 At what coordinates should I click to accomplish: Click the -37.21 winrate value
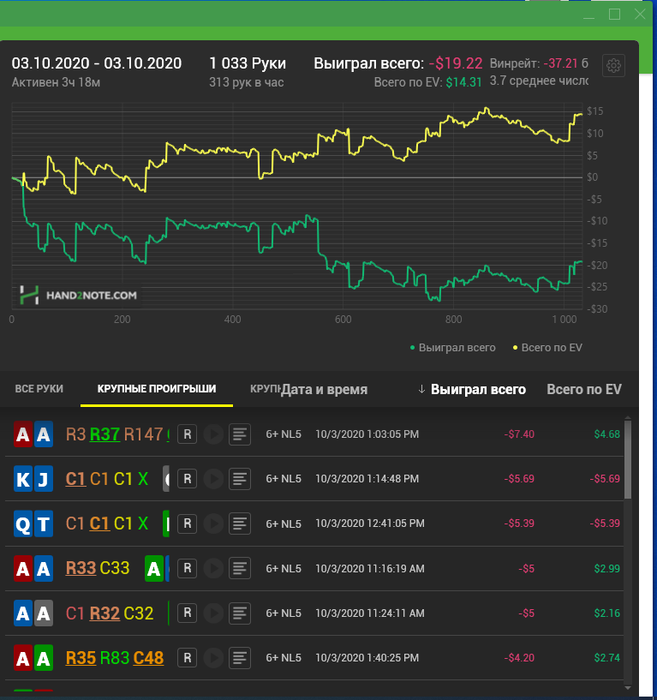coord(561,63)
